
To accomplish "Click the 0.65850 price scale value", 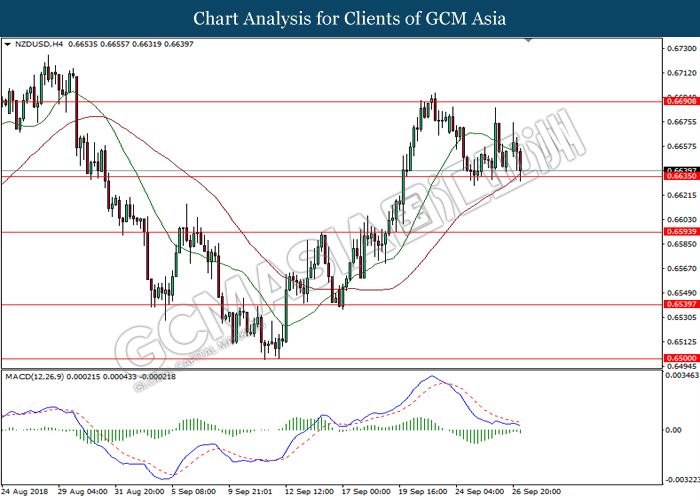I will (681, 244).
